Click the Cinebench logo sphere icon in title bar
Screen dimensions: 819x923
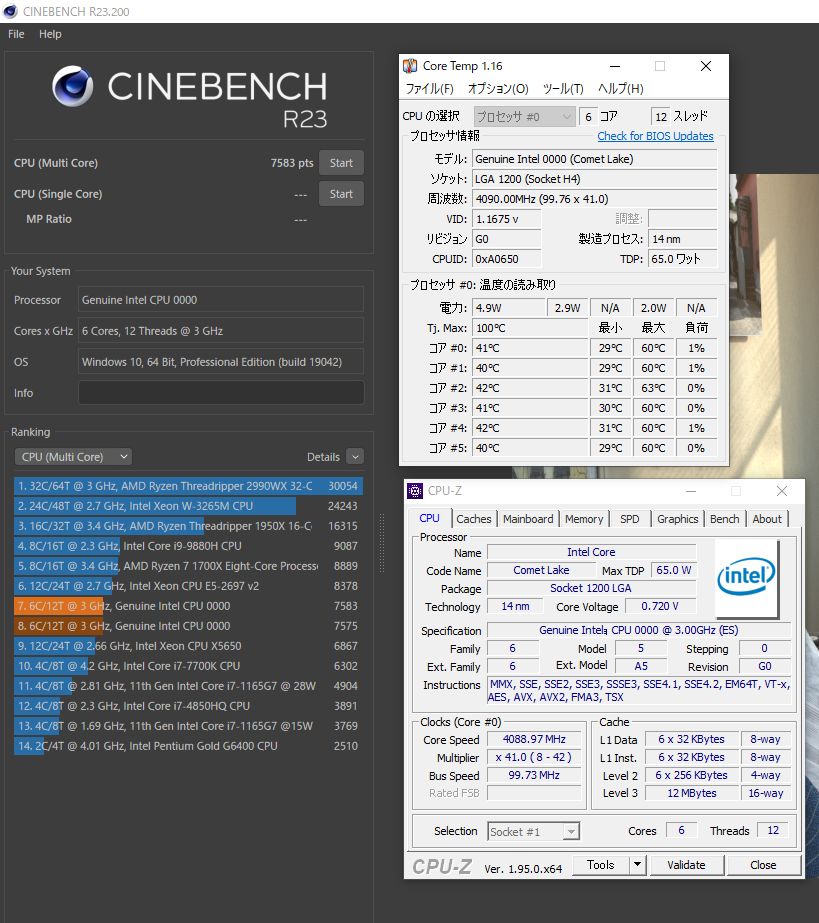point(10,11)
